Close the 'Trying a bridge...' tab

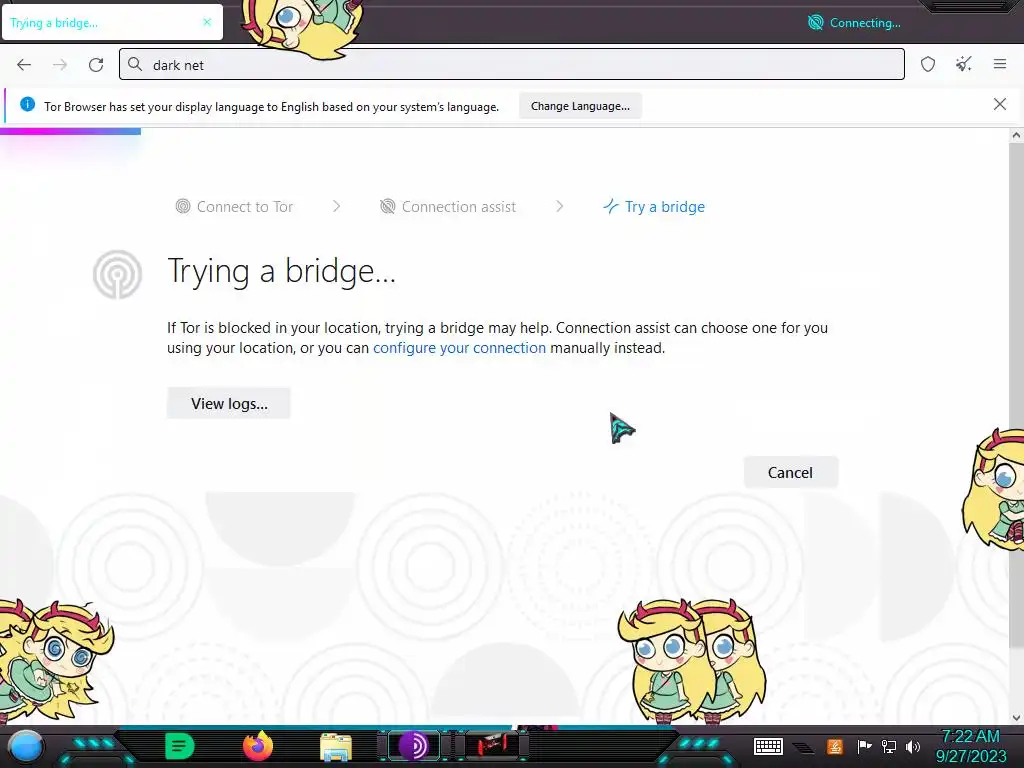207,22
